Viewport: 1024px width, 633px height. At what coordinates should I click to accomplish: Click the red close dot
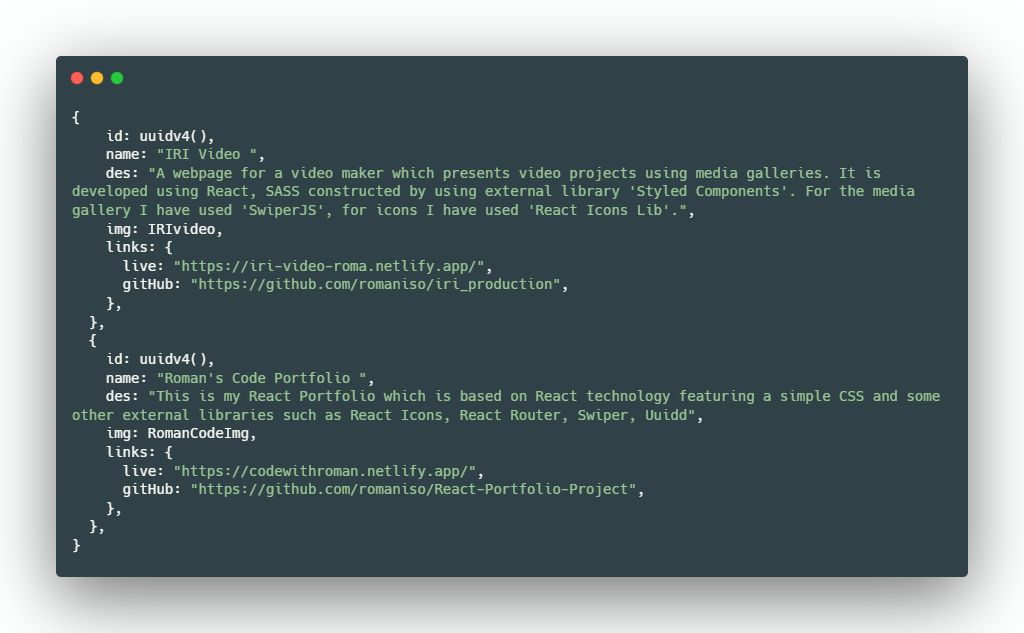(77, 78)
